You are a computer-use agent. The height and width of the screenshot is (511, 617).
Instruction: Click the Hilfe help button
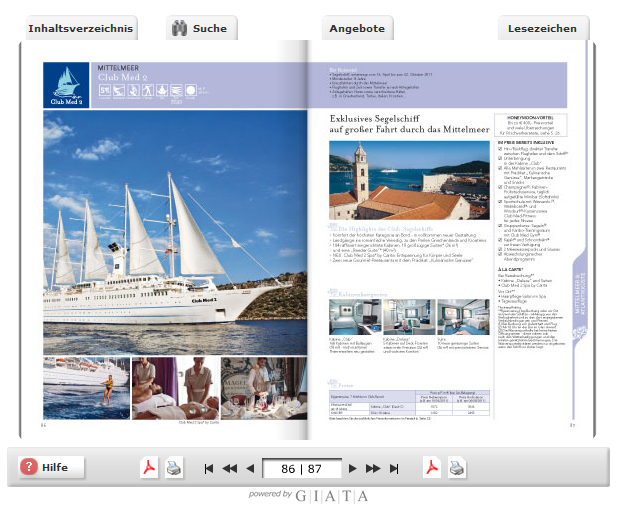pyautogui.click(x=52, y=467)
